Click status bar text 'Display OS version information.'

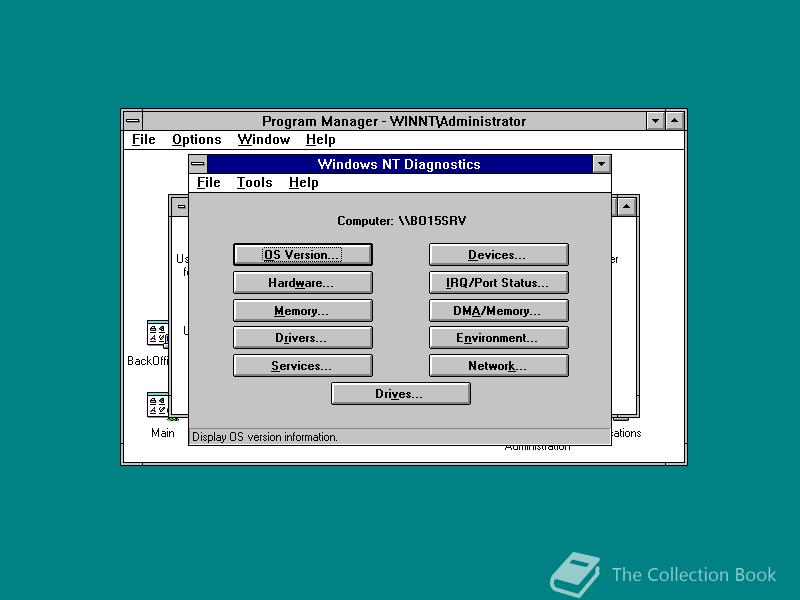(265, 437)
